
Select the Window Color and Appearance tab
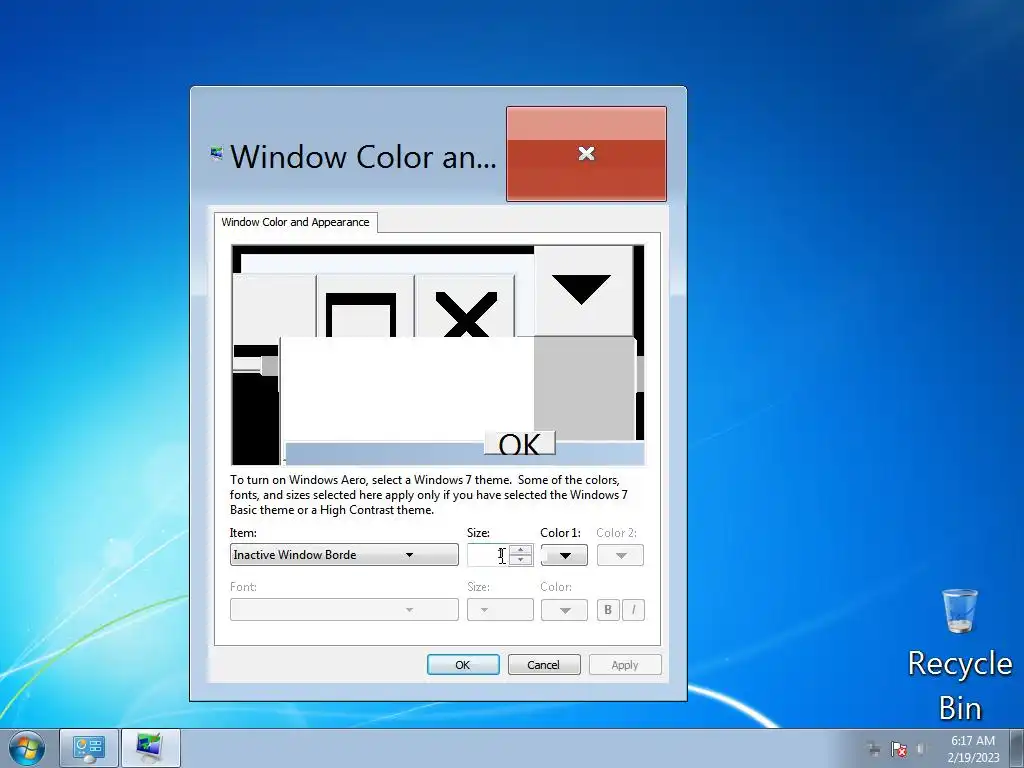pos(295,222)
